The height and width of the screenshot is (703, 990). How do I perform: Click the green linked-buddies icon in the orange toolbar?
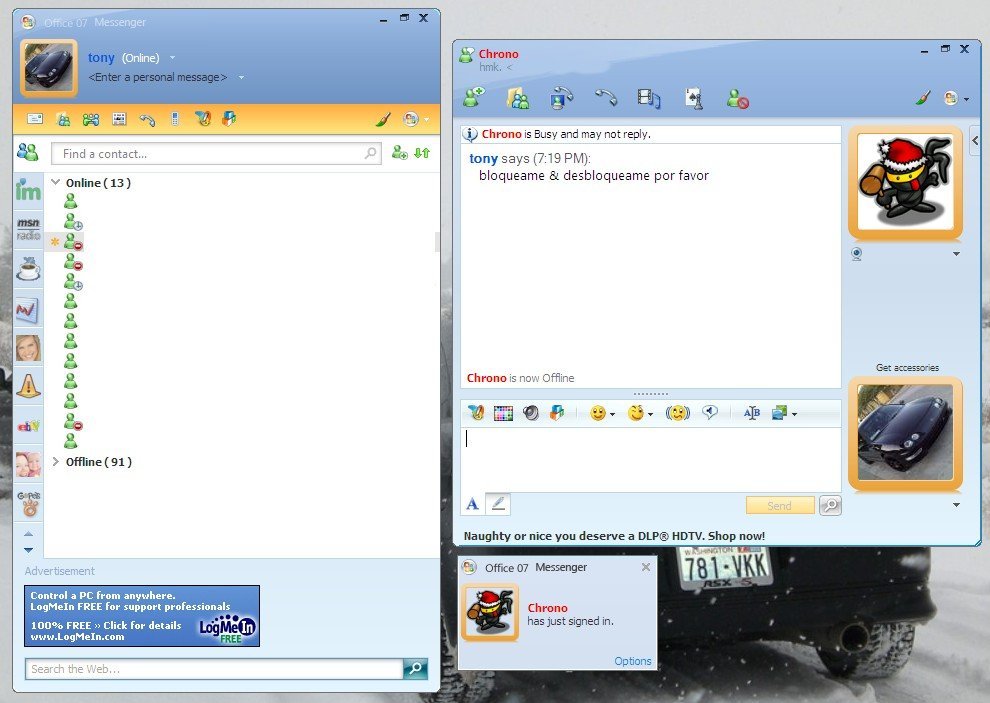coord(91,119)
